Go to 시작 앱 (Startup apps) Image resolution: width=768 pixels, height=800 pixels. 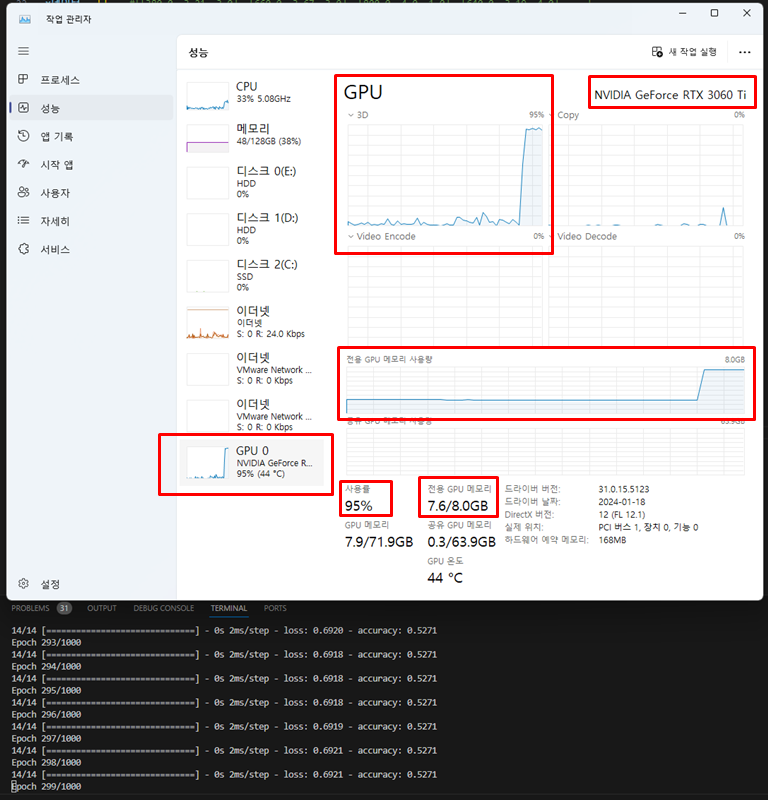point(91,164)
